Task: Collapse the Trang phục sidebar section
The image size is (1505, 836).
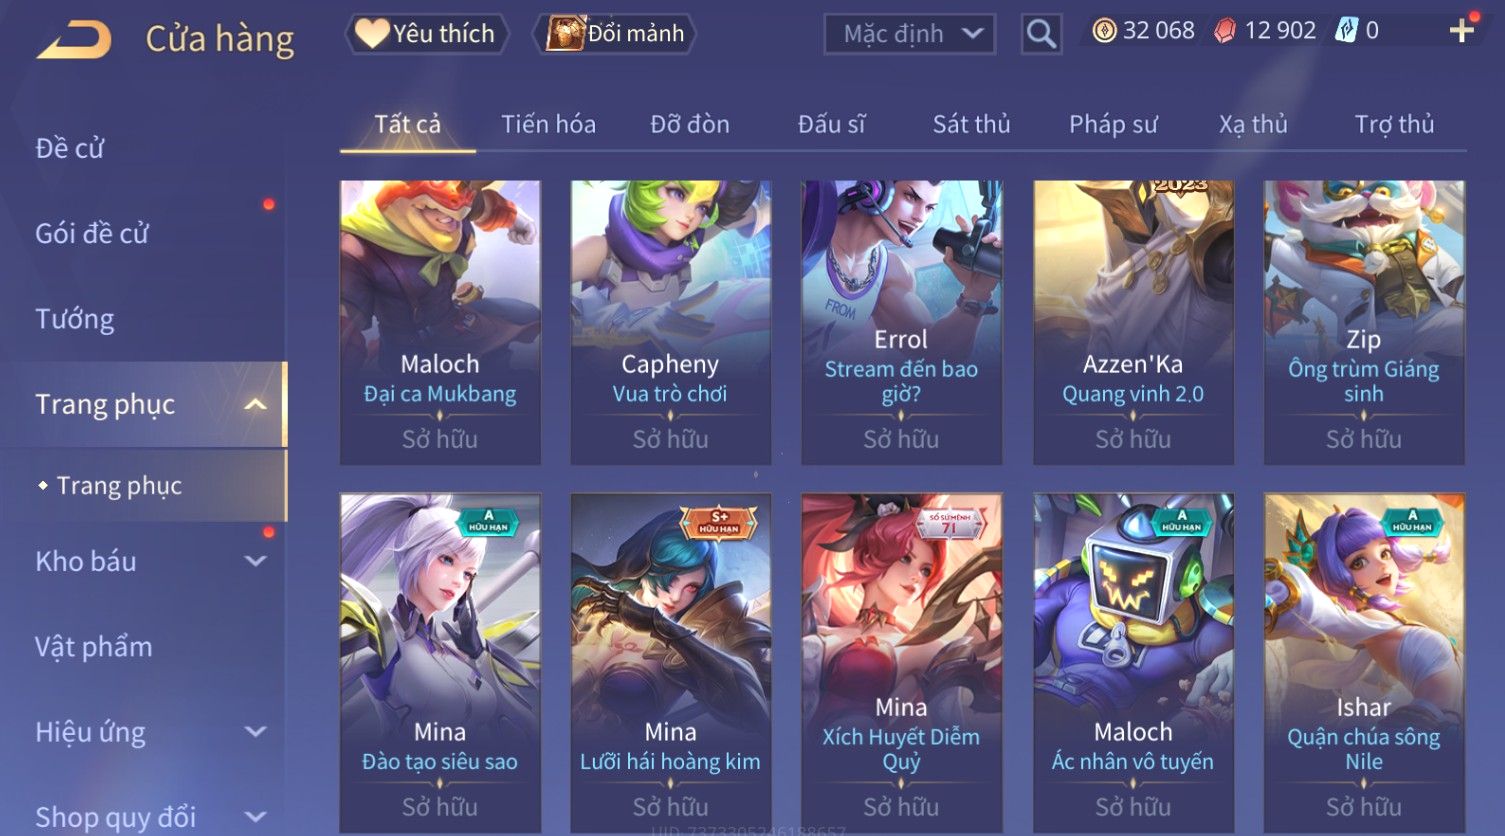Action: [x=256, y=404]
